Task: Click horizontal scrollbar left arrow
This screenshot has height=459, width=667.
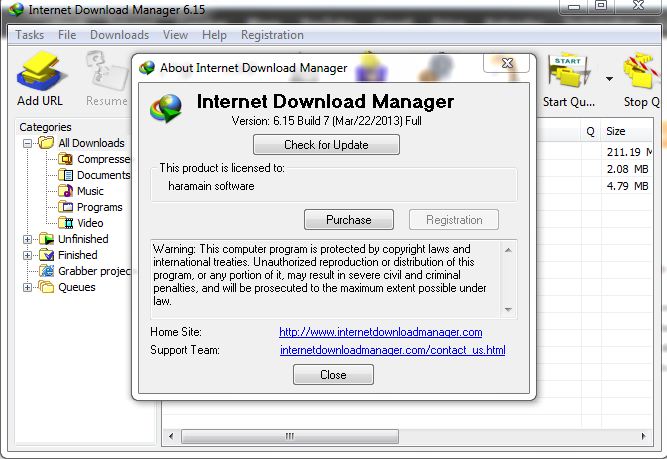Action: point(171,436)
